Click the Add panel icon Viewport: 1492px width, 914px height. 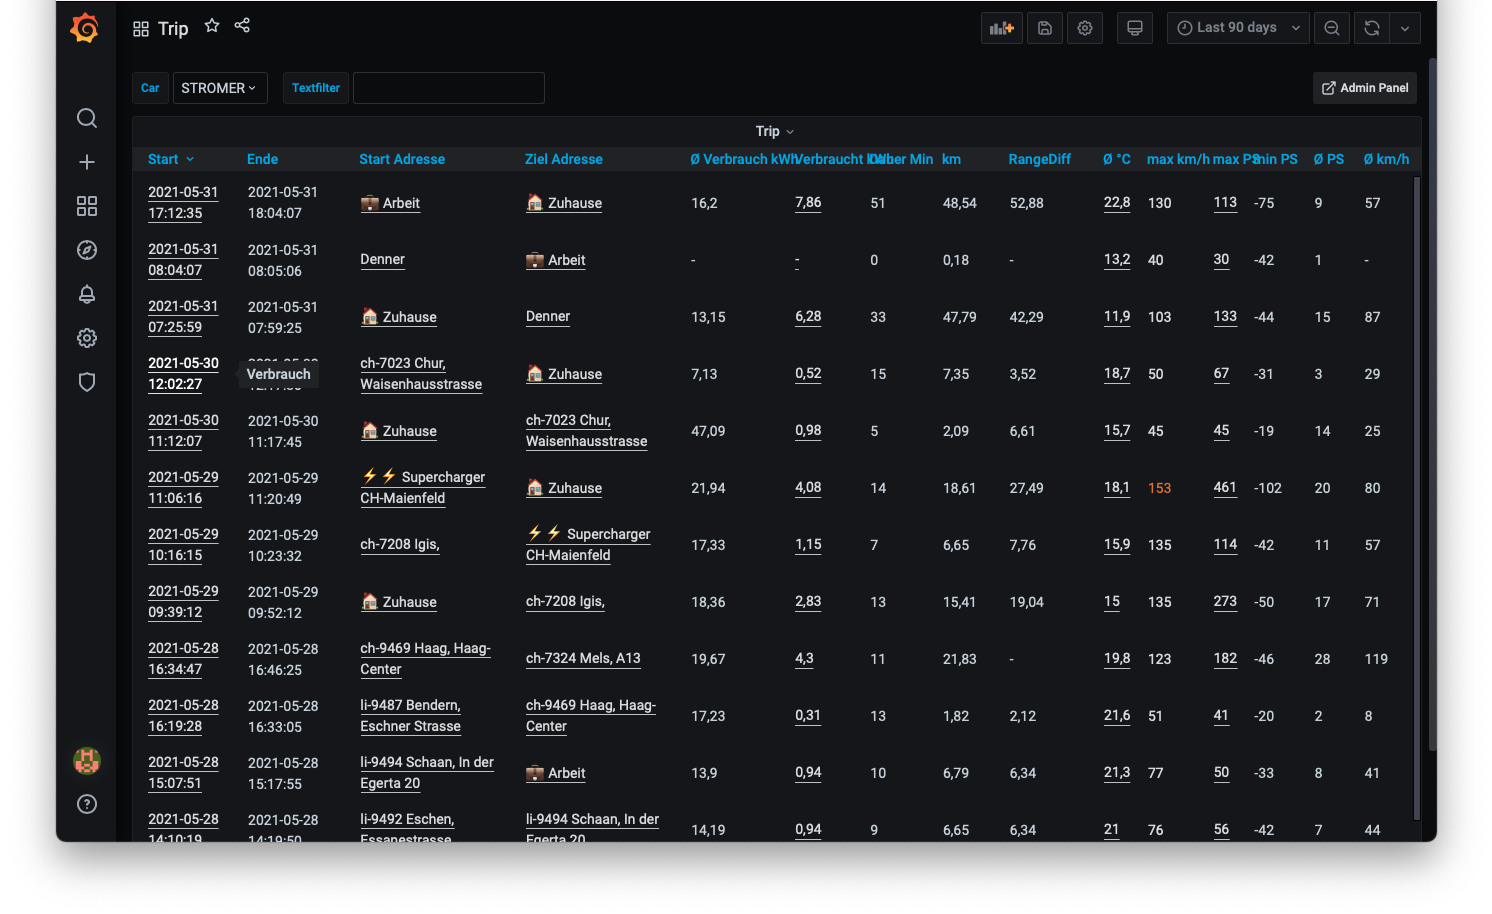click(1001, 28)
